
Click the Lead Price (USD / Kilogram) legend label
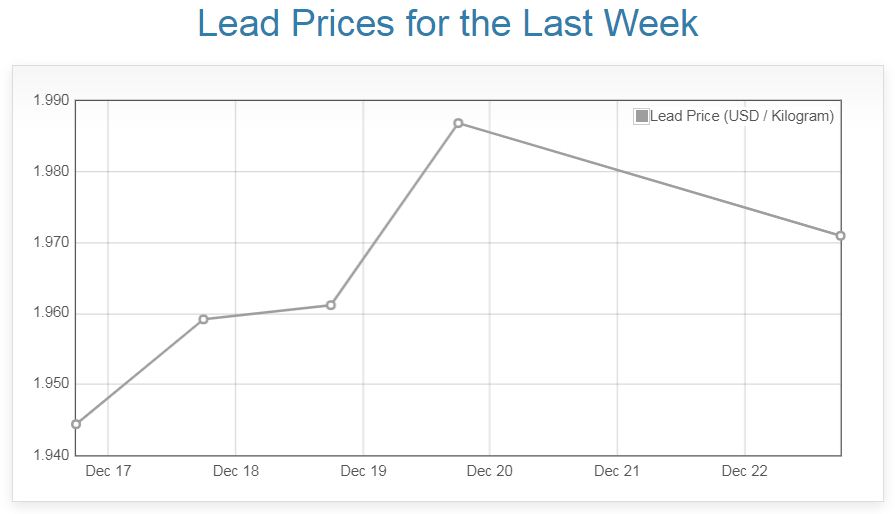click(x=741, y=117)
